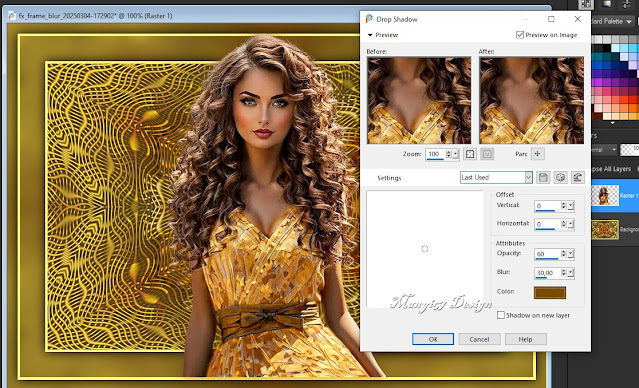Open the Settings preset combo box
The height and width of the screenshot is (388, 639).
pos(496,177)
